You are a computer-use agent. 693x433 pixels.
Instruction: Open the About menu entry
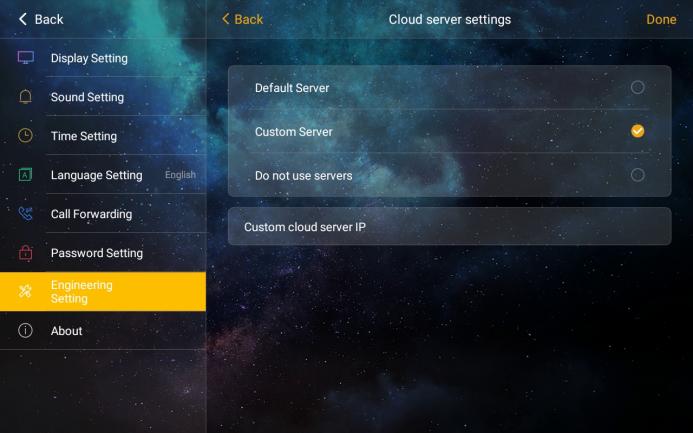103,330
